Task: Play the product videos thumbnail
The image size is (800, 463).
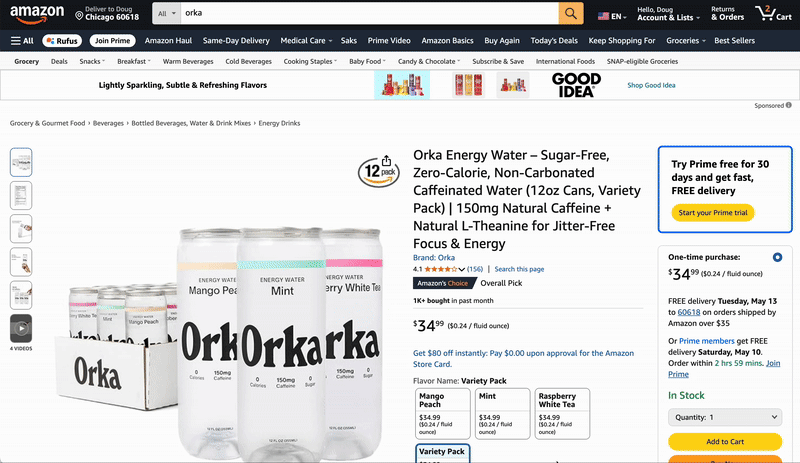Action: (21, 328)
